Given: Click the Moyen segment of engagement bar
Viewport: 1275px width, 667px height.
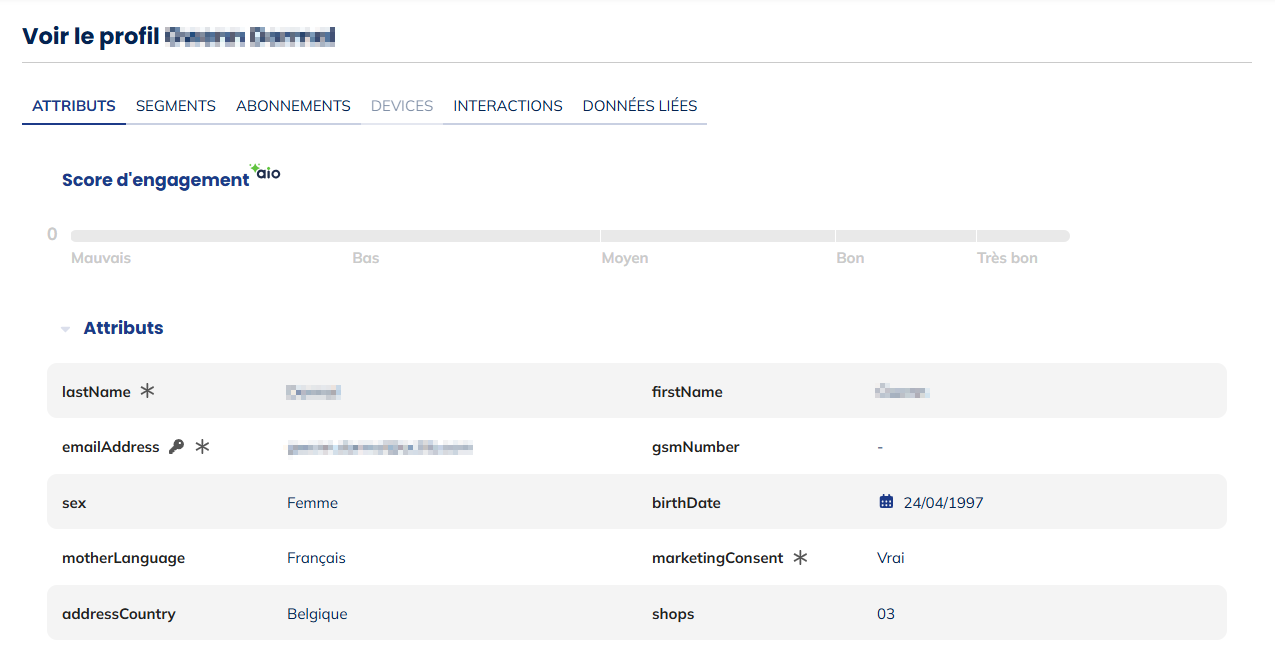Looking at the screenshot, I should point(717,236).
